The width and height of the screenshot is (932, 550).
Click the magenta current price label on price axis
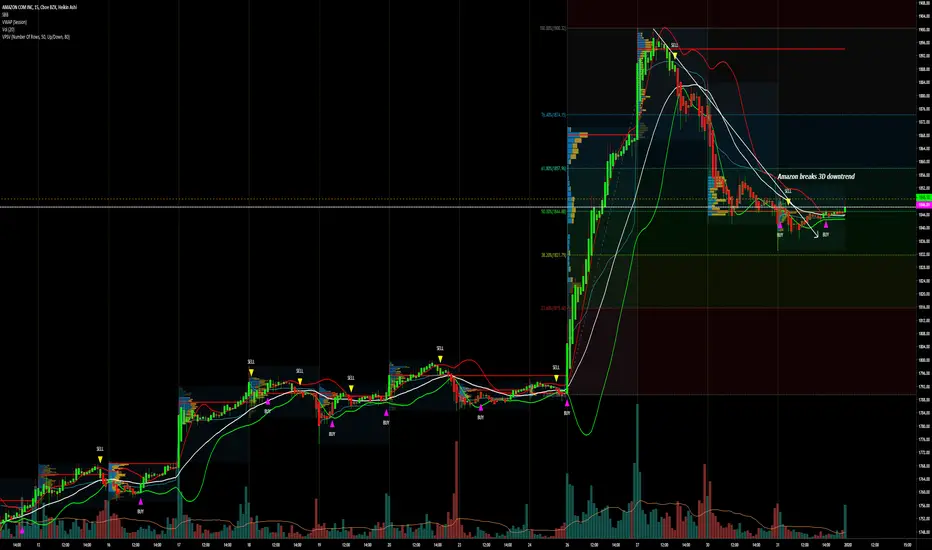pos(924,205)
